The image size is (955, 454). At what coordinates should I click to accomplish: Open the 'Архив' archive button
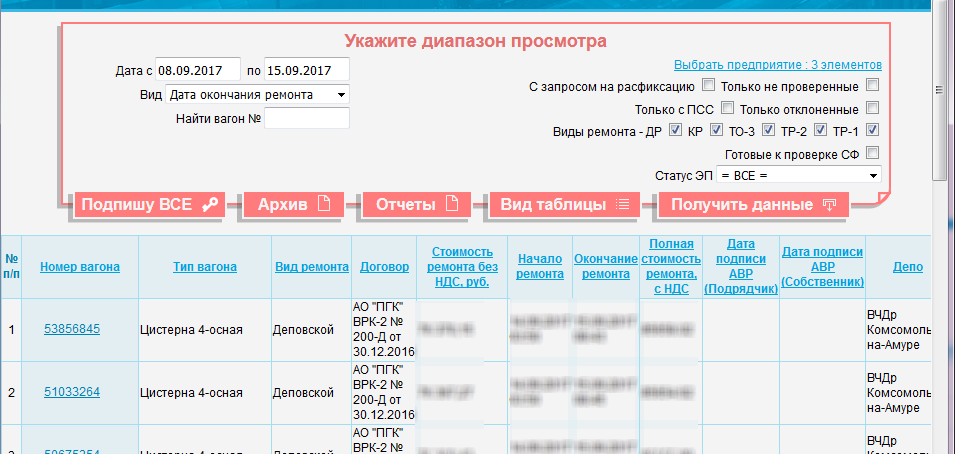(294, 205)
